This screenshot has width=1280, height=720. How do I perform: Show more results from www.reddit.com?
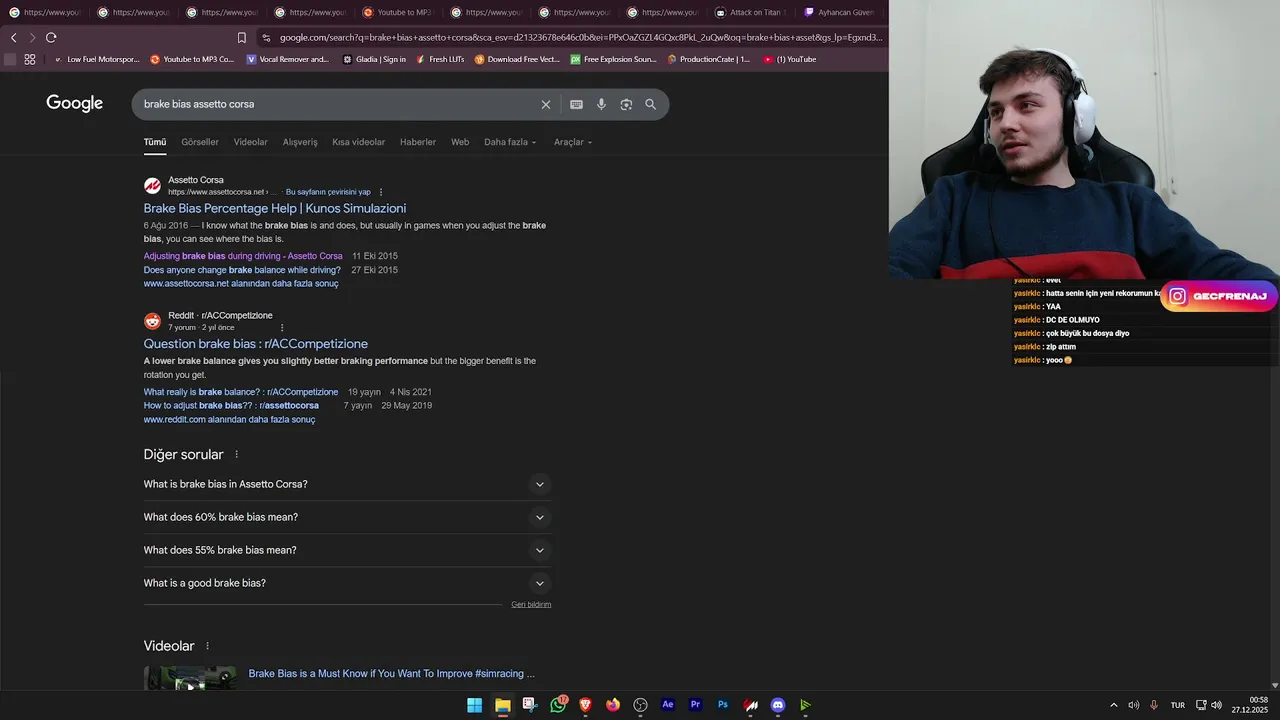click(229, 420)
